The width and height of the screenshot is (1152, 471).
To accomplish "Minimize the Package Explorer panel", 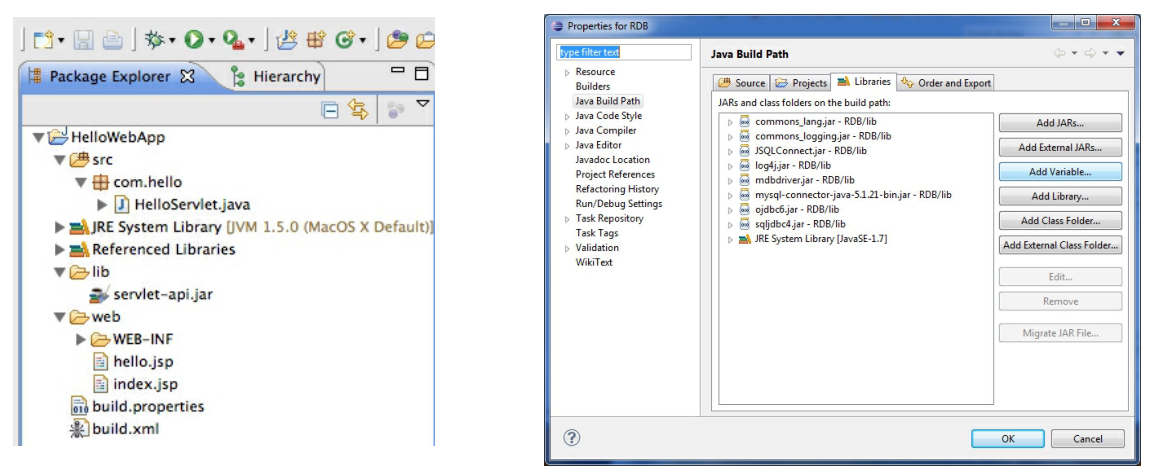I will coord(398,71).
